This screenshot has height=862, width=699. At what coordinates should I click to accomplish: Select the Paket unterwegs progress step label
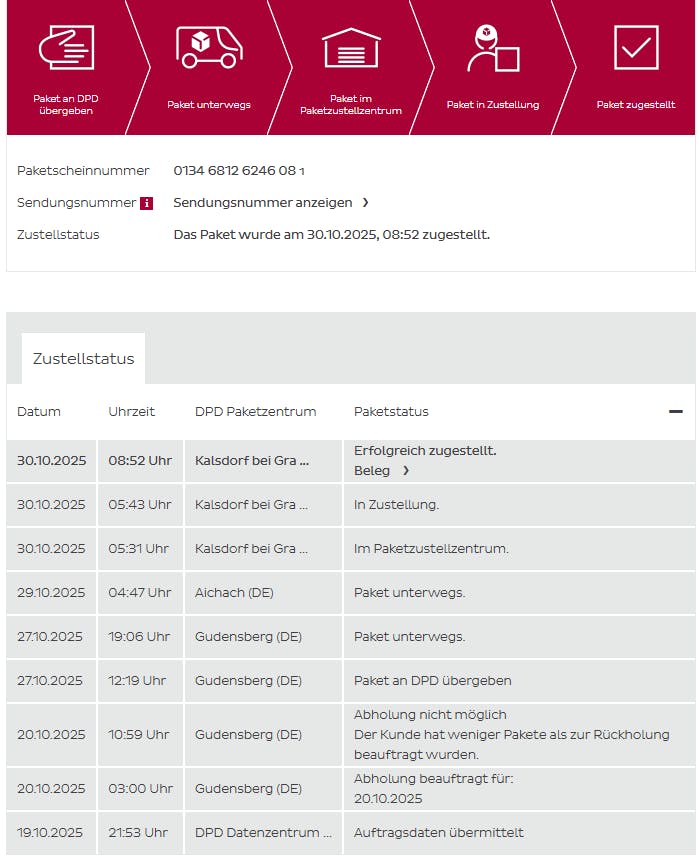coord(209,105)
